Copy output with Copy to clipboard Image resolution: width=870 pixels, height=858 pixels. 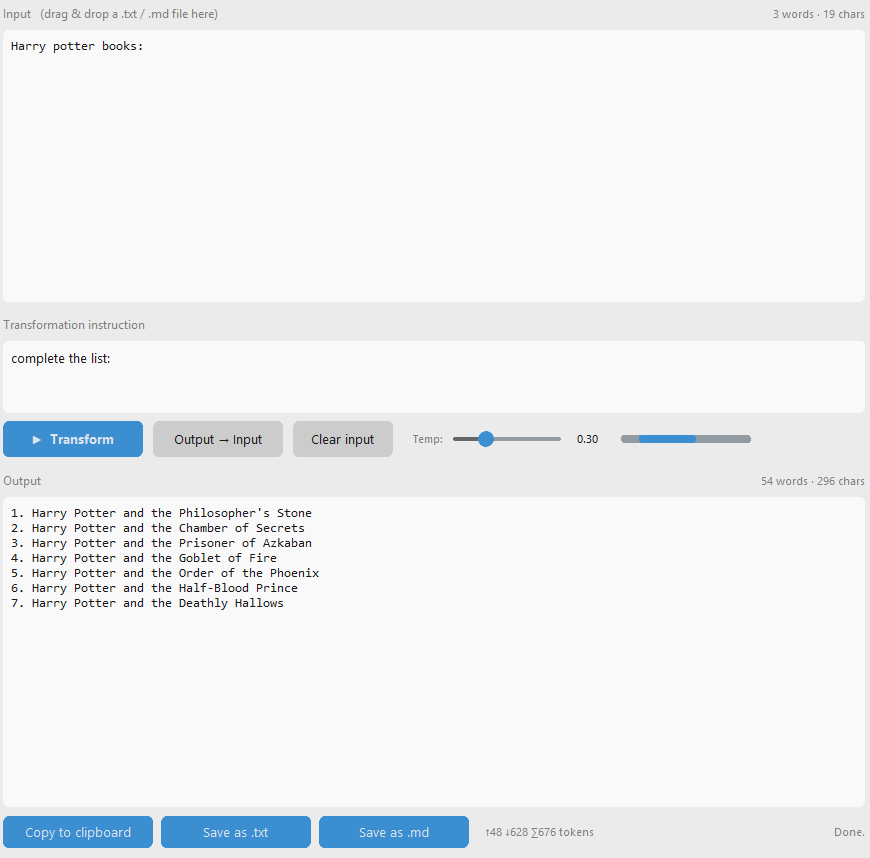78,832
